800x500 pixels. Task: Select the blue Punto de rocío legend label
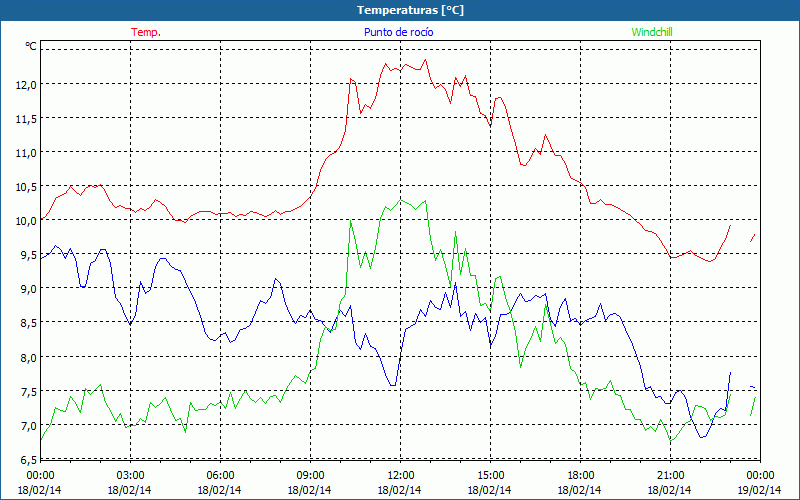pyautogui.click(x=398, y=32)
